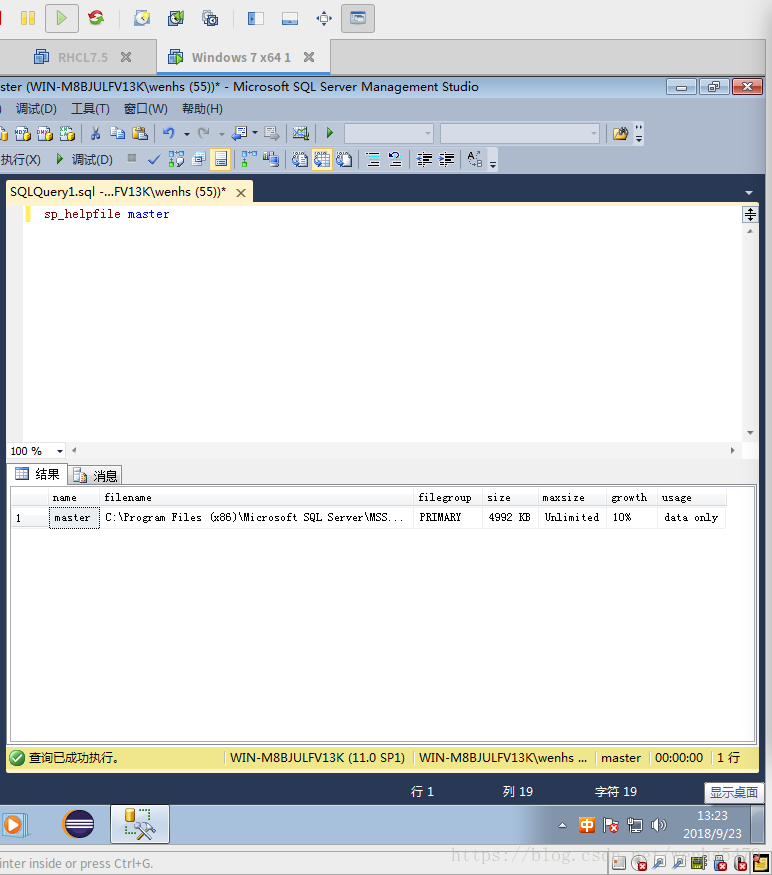Parse the query with the blue checkmark
The width and height of the screenshot is (772, 875).
coord(154,160)
